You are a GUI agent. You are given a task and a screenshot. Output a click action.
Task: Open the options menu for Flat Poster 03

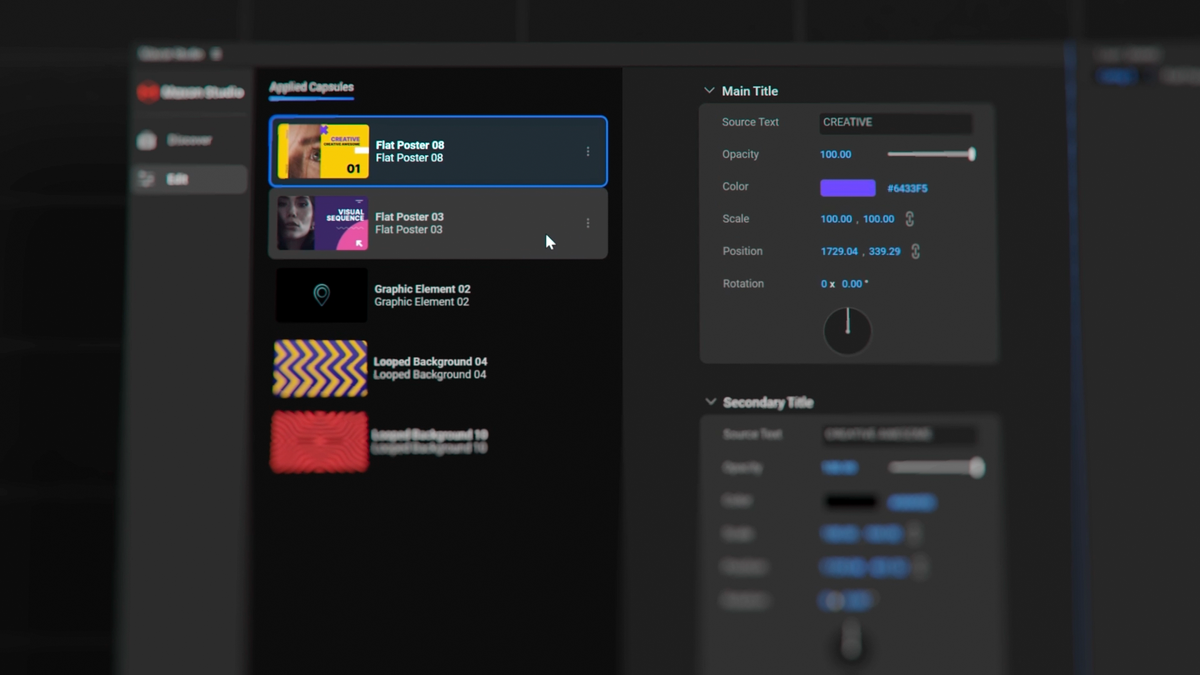click(588, 223)
